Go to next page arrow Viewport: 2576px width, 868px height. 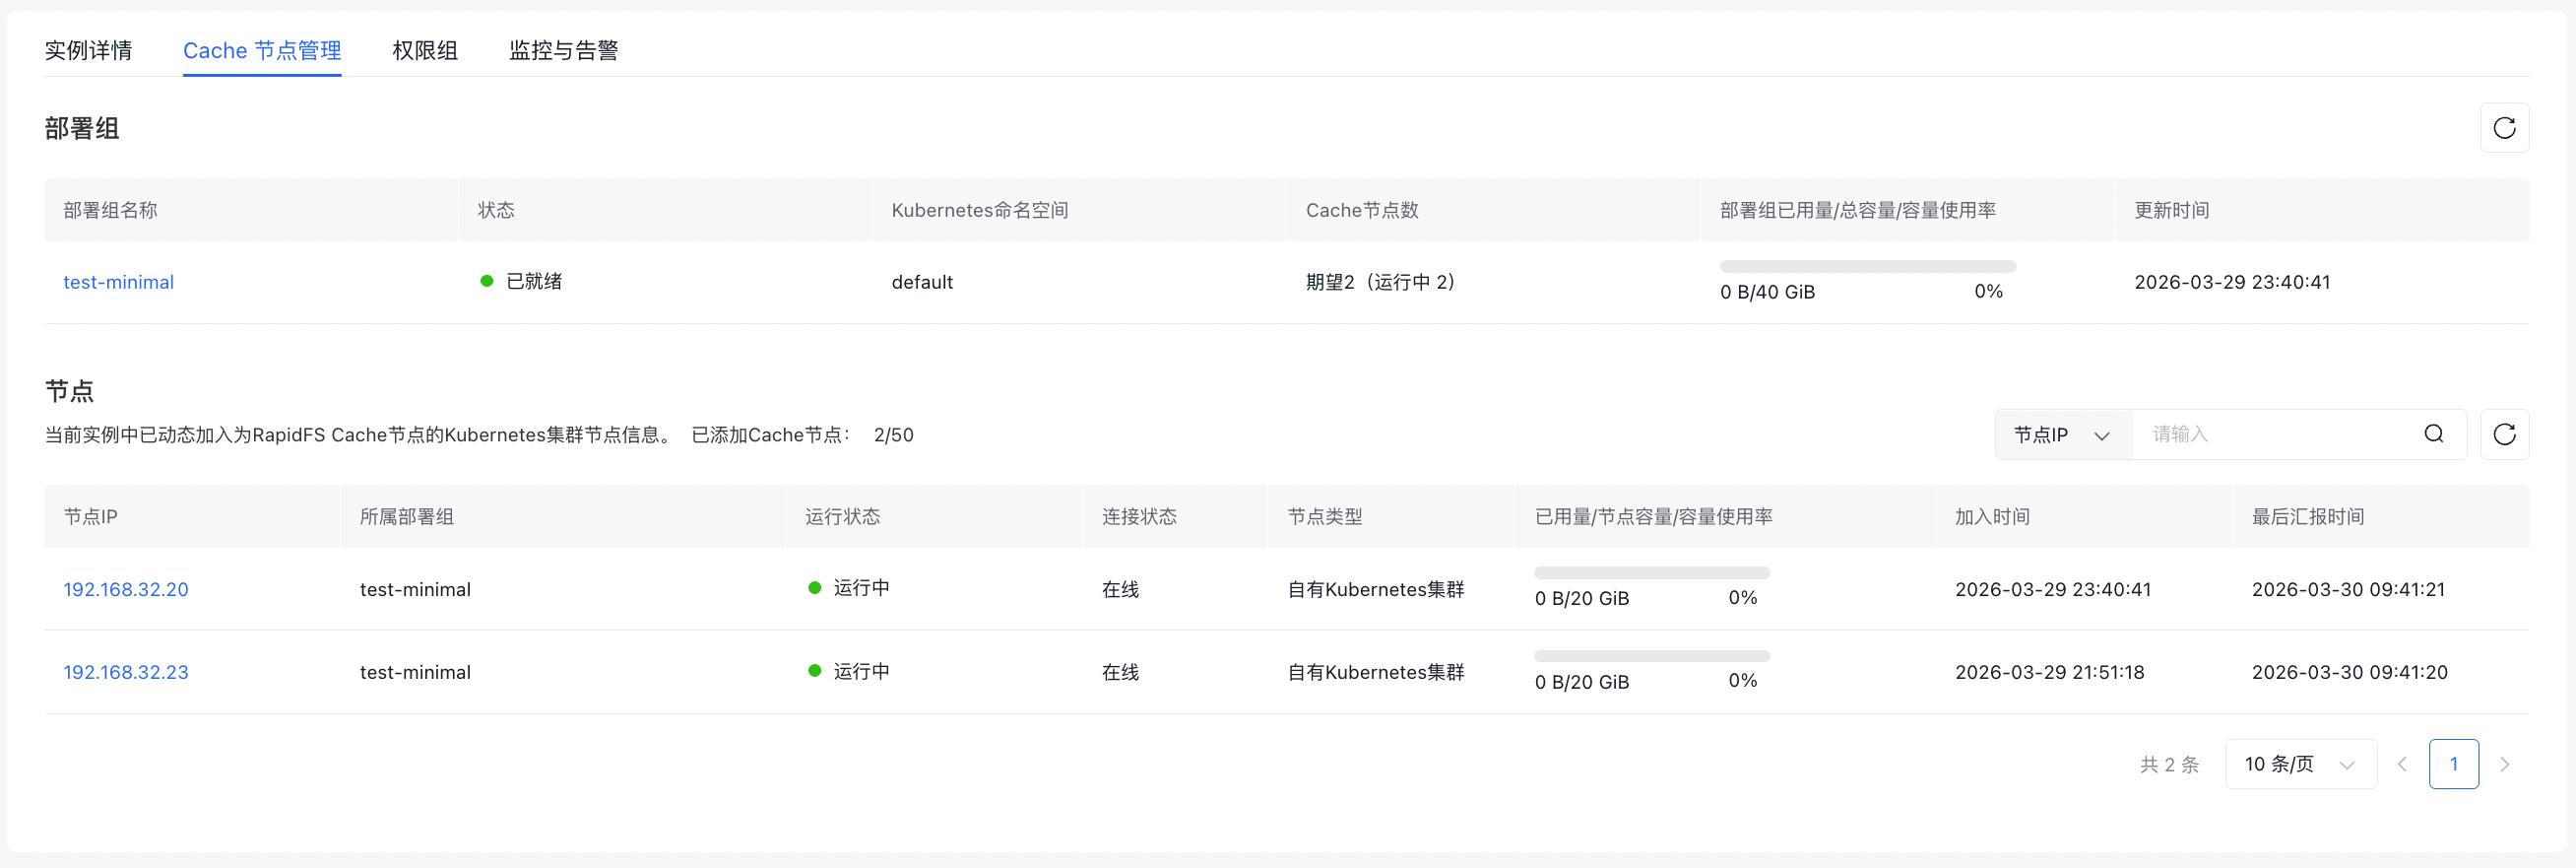pos(2504,764)
